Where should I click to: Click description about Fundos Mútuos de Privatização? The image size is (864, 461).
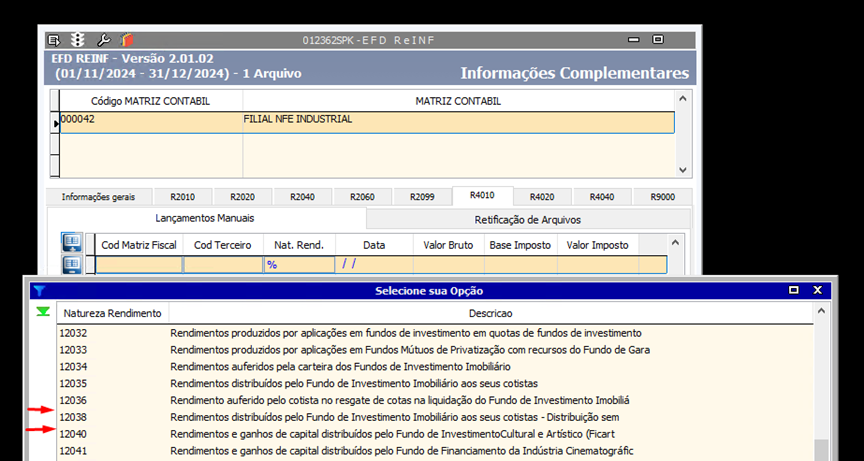(x=410, y=350)
